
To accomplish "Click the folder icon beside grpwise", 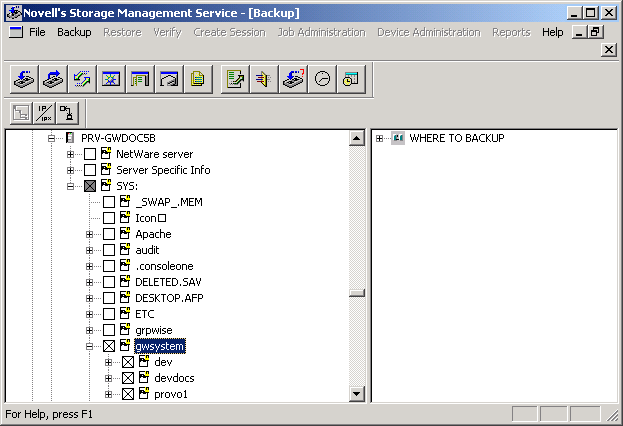I will coord(125,329).
